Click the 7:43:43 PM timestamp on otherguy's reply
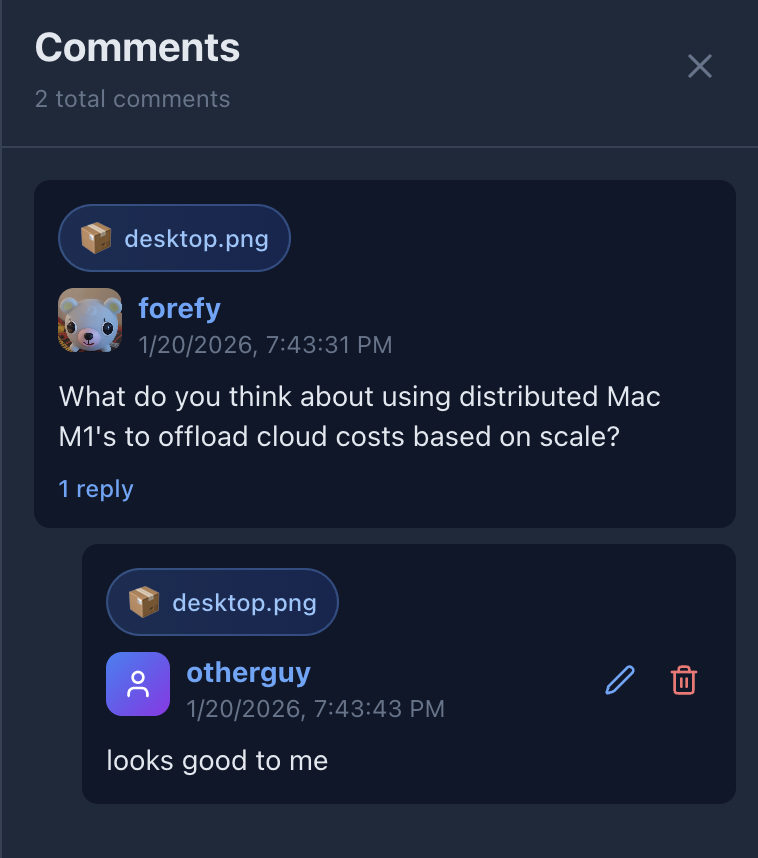 pyautogui.click(x=379, y=709)
